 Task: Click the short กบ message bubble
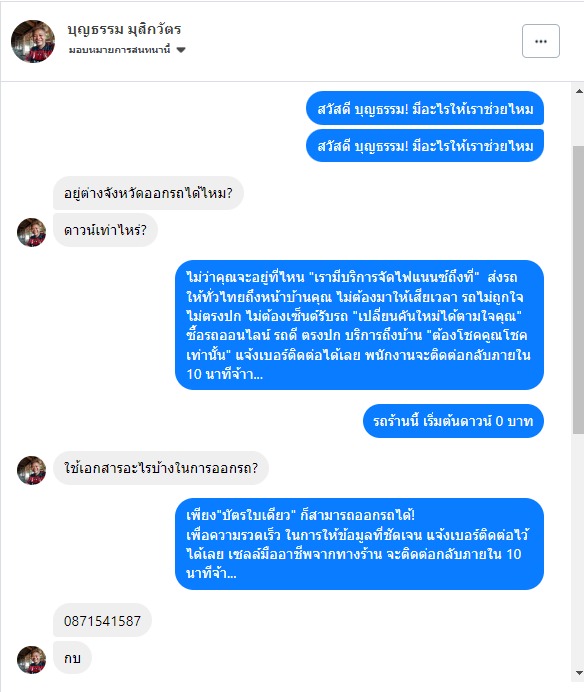72,658
